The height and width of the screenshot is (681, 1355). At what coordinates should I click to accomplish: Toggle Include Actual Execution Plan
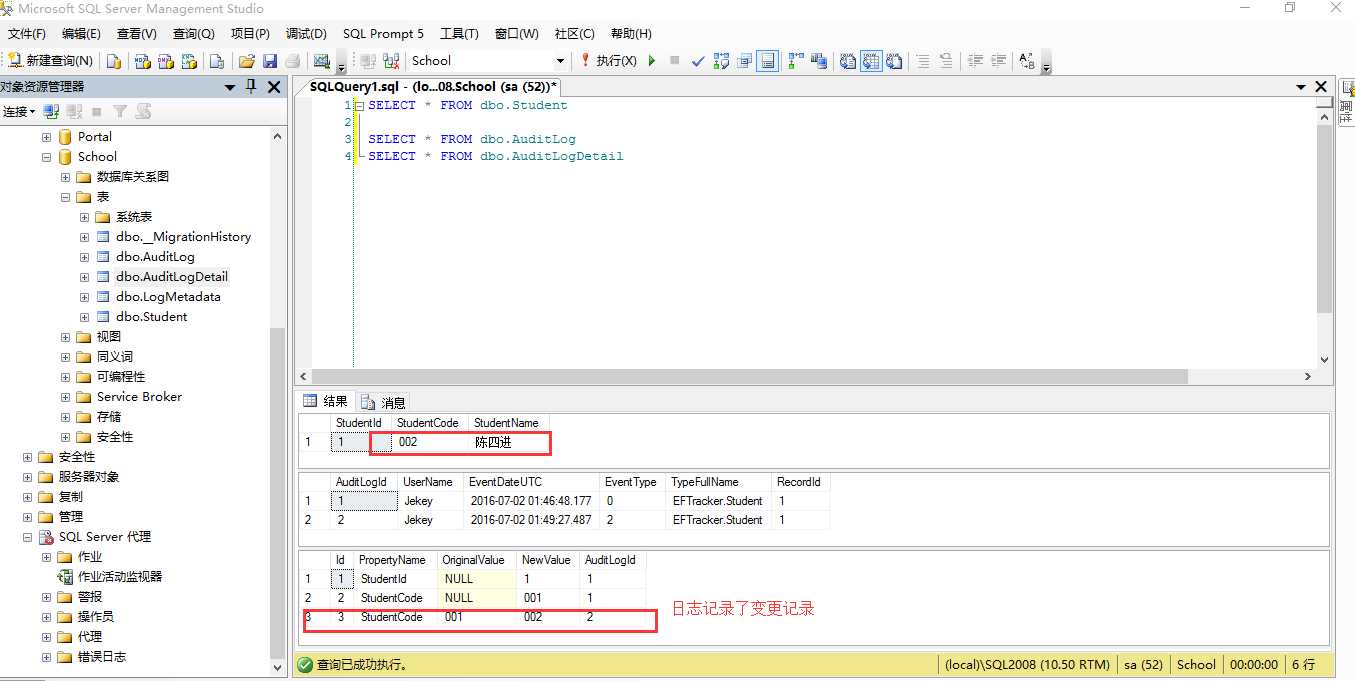pyautogui.click(x=796, y=61)
